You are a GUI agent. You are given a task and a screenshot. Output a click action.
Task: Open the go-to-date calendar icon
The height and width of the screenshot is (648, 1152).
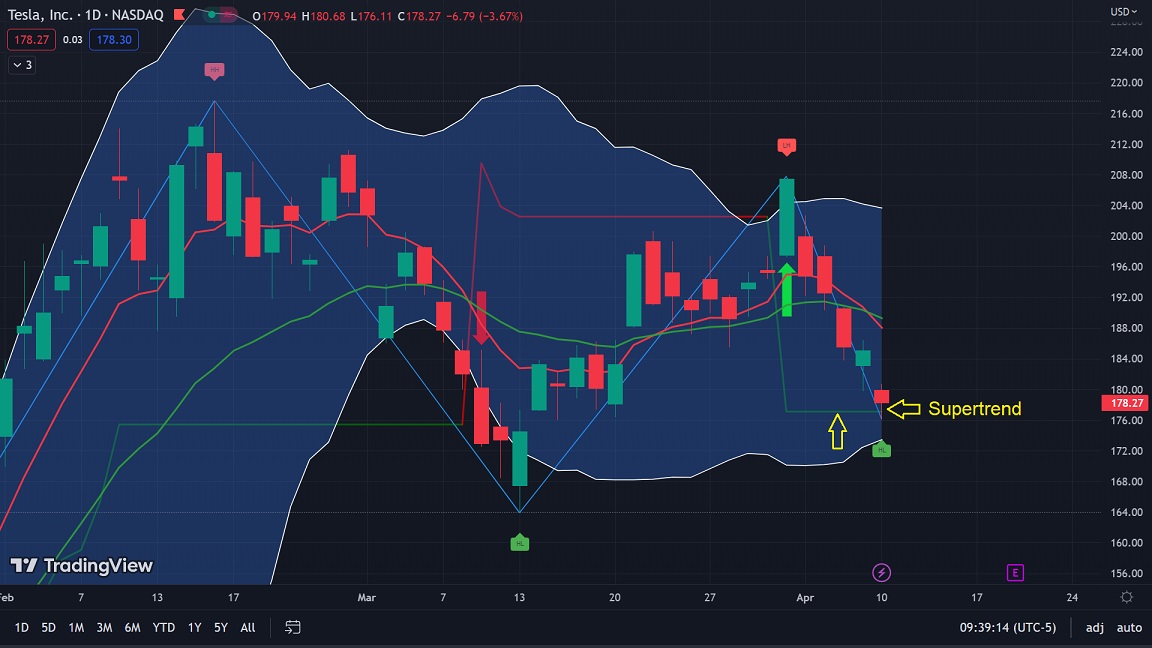(x=292, y=627)
